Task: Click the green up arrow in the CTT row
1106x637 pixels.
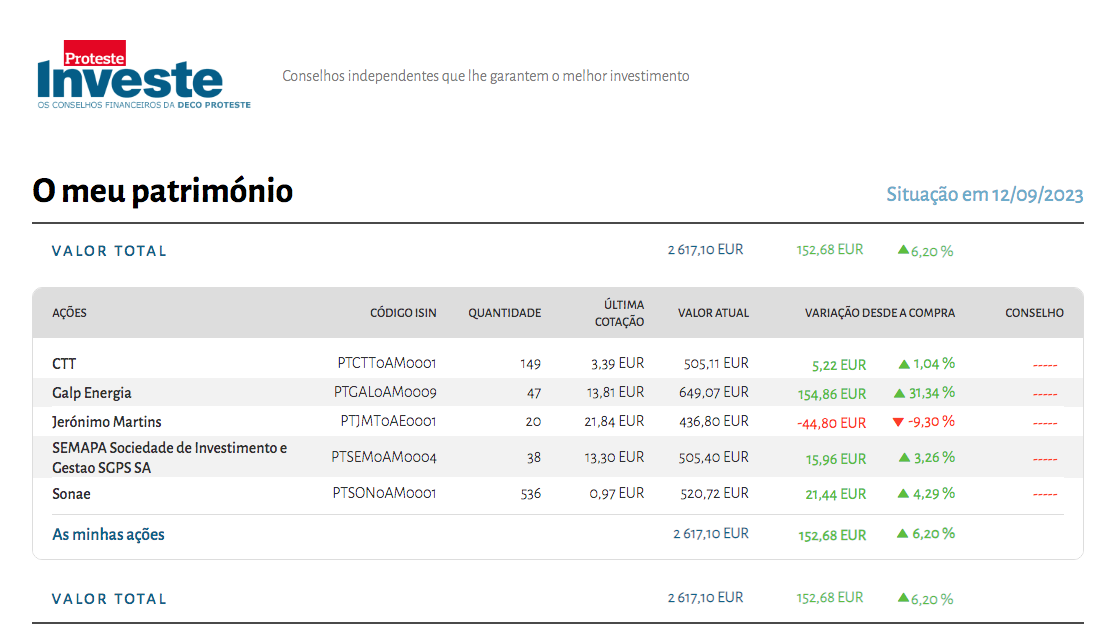Action: coord(904,364)
